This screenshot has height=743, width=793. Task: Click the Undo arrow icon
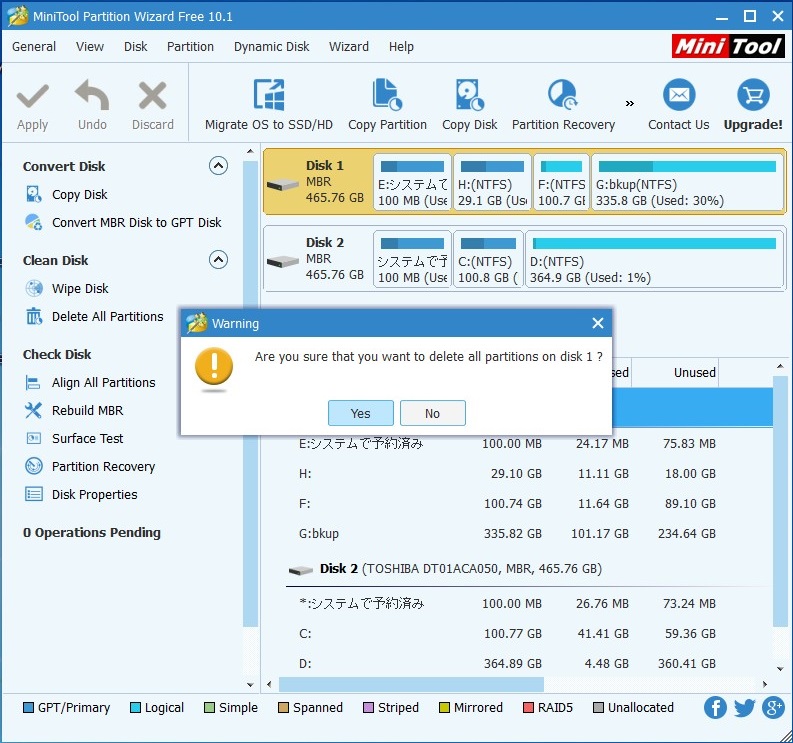(x=92, y=95)
